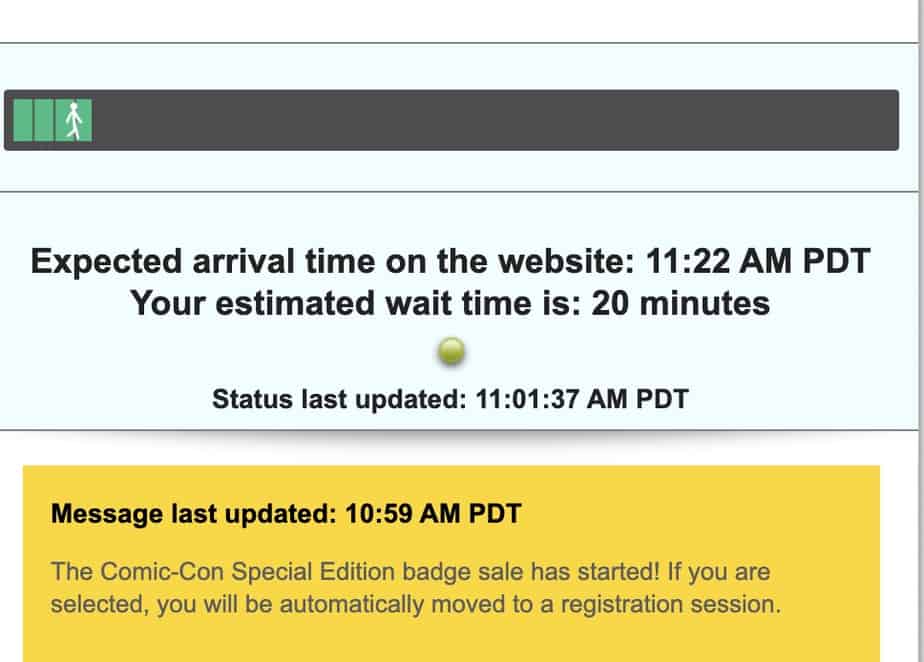Click the expected arrival time 11:22 AM PDT text
Image resolution: width=924 pixels, height=662 pixels.
[x=450, y=261]
